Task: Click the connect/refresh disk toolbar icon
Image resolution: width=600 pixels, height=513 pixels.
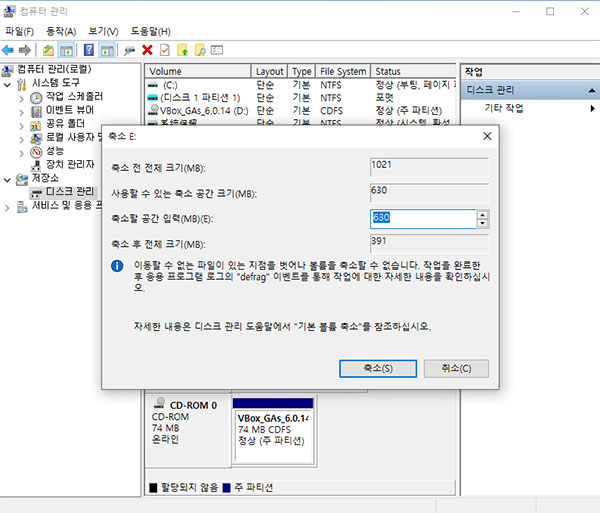Action: coord(129,50)
